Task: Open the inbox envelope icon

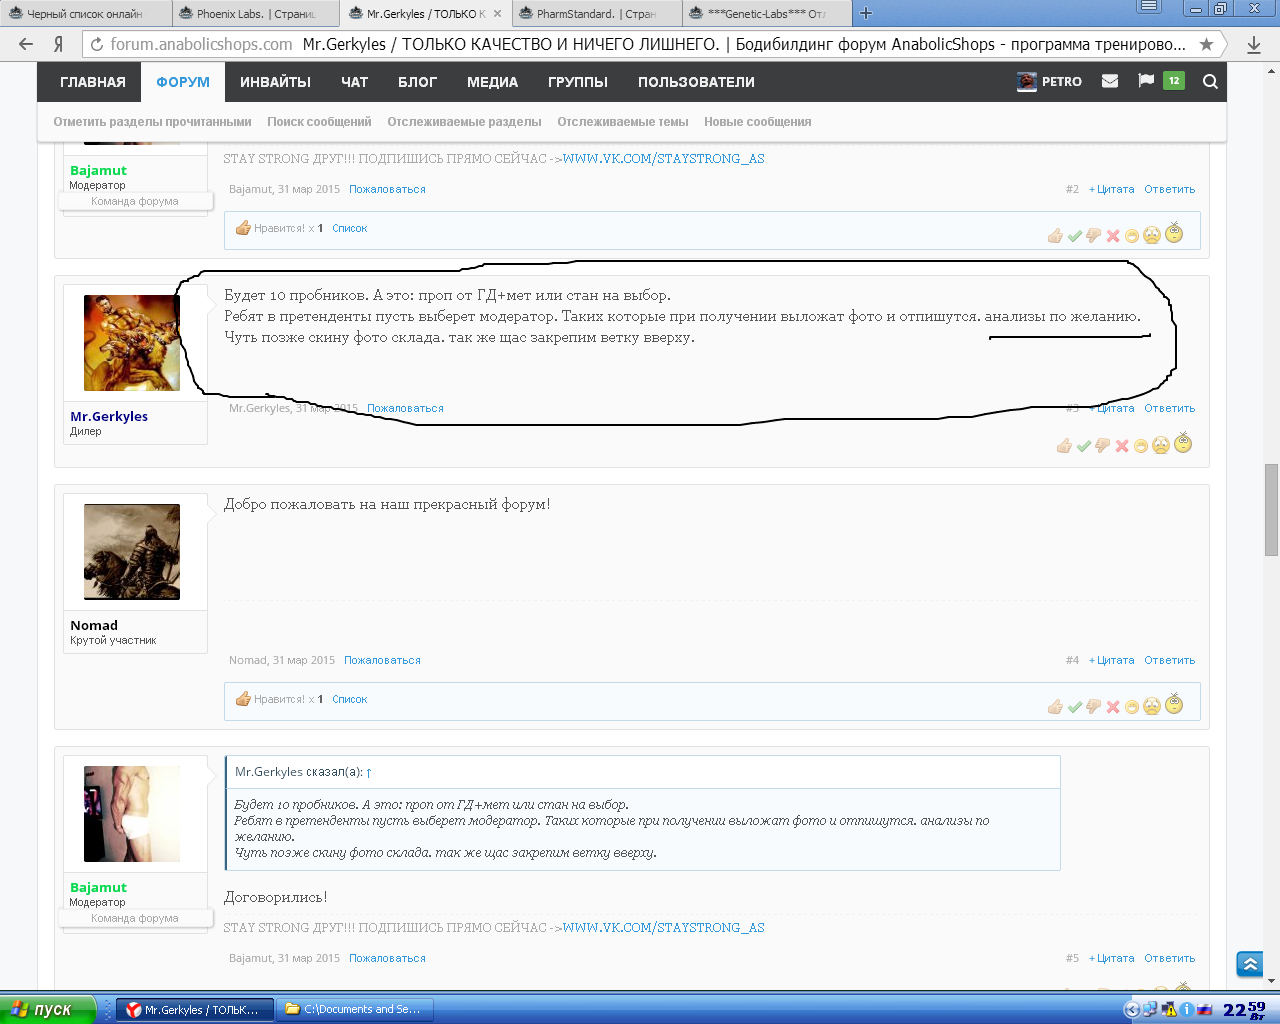Action: 1110,82
